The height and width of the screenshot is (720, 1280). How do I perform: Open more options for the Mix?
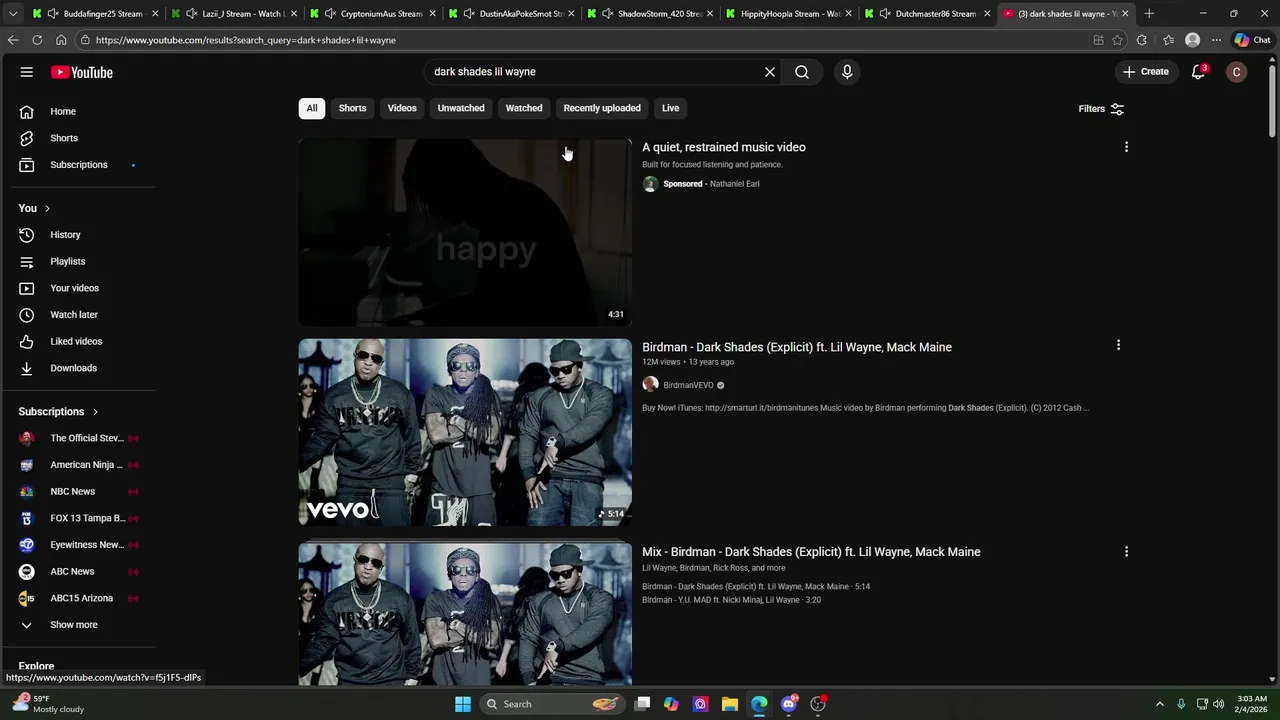pyautogui.click(x=1126, y=551)
